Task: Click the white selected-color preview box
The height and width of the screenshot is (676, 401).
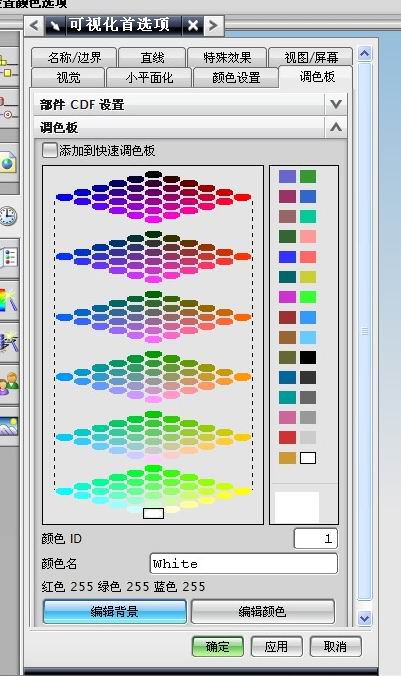Action: tap(297, 507)
